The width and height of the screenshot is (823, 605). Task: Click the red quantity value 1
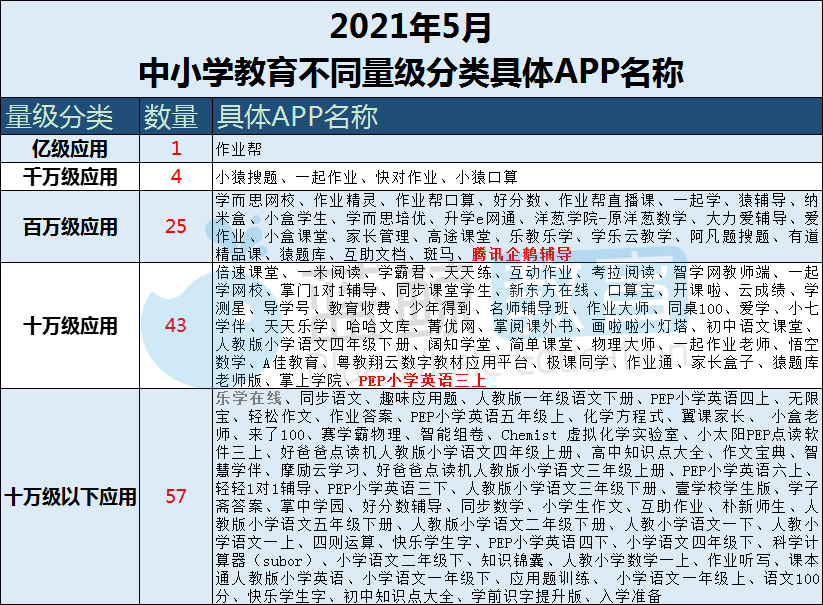176,150
